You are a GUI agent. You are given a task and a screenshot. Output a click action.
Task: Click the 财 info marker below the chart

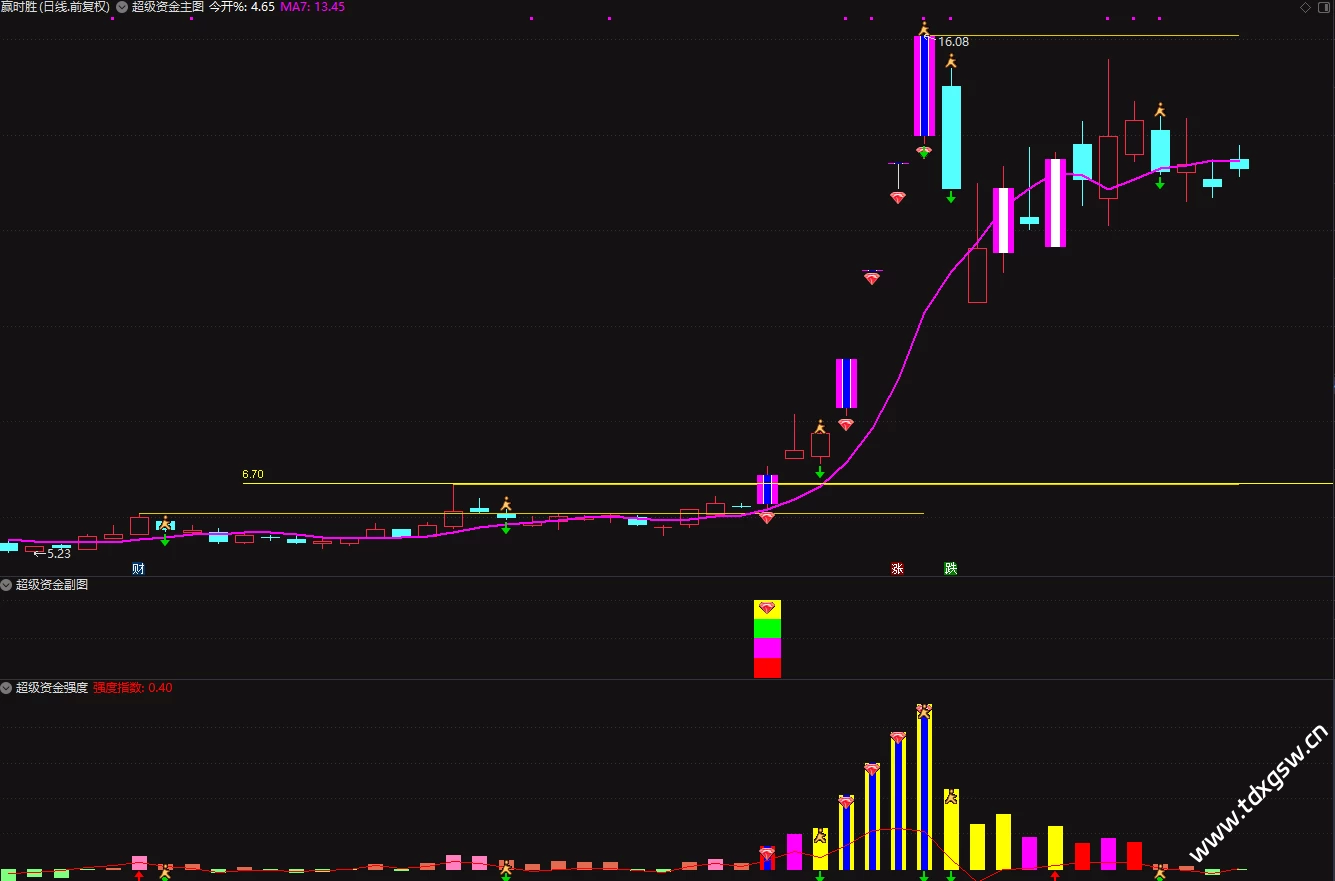point(138,569)
